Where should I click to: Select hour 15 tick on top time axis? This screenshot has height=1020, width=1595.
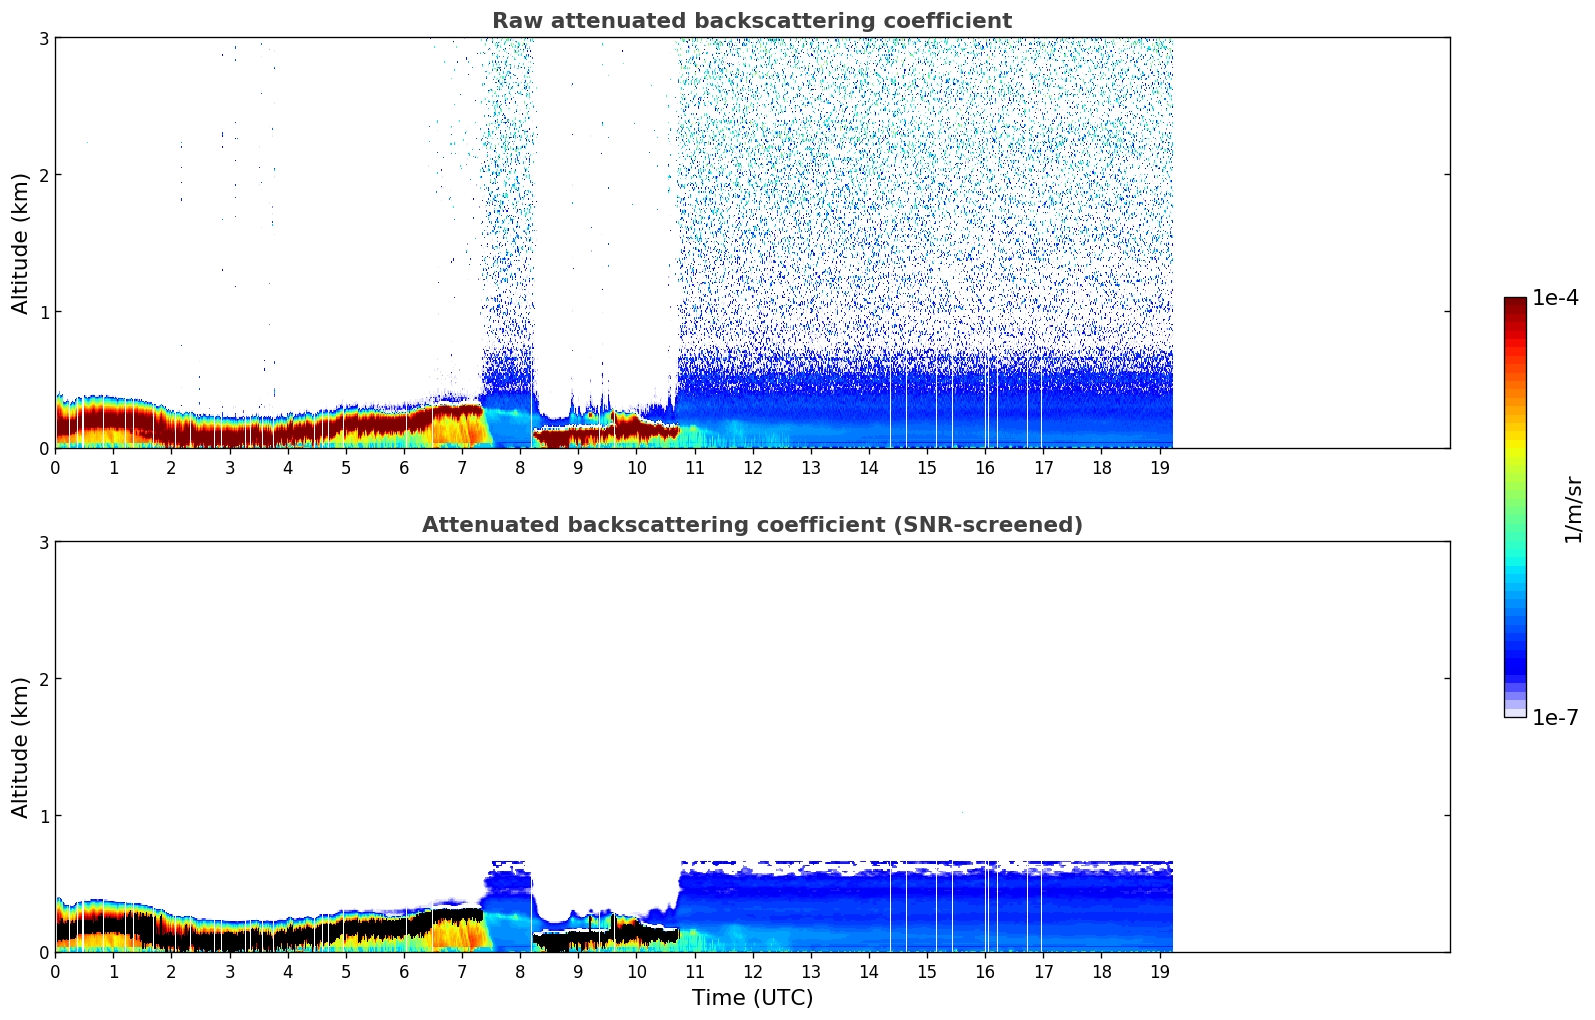pyautogui.click(x=927, y=468)
